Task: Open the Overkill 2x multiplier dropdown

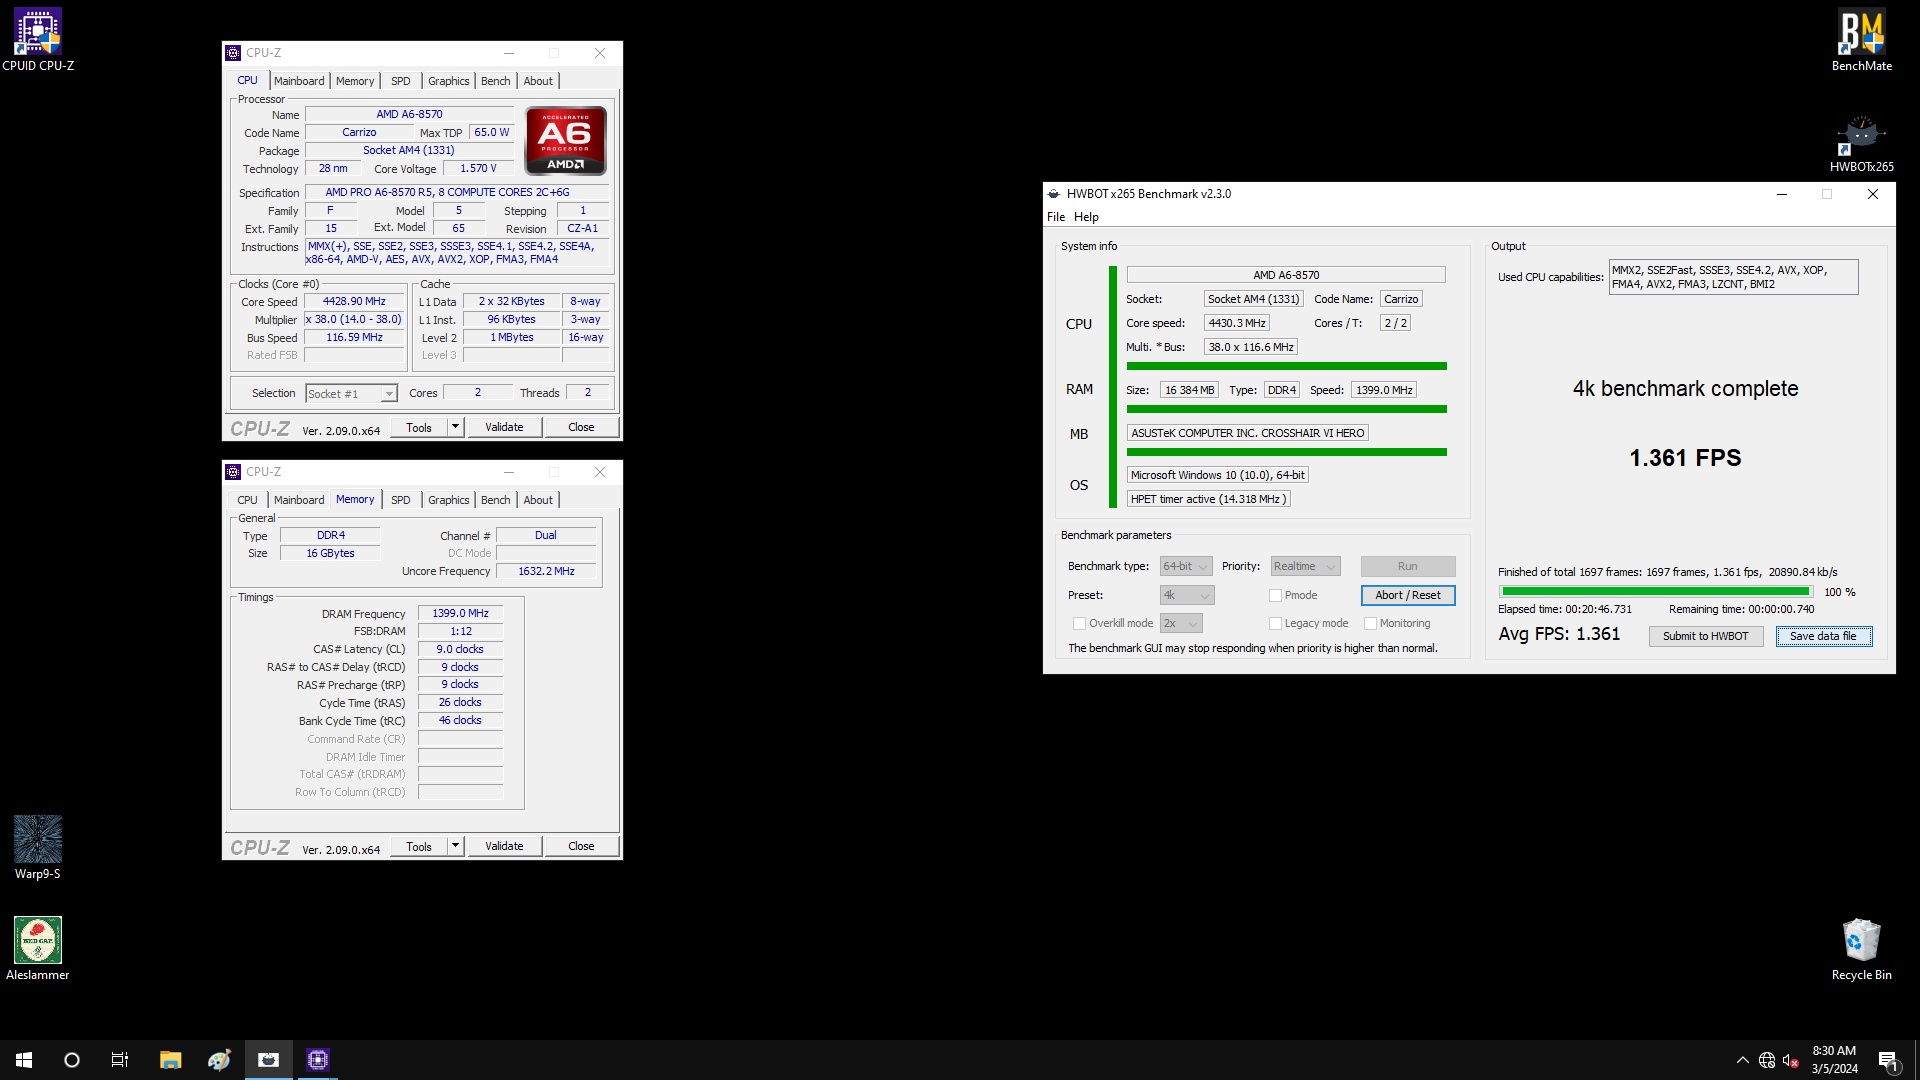Action: [1181, 623]
